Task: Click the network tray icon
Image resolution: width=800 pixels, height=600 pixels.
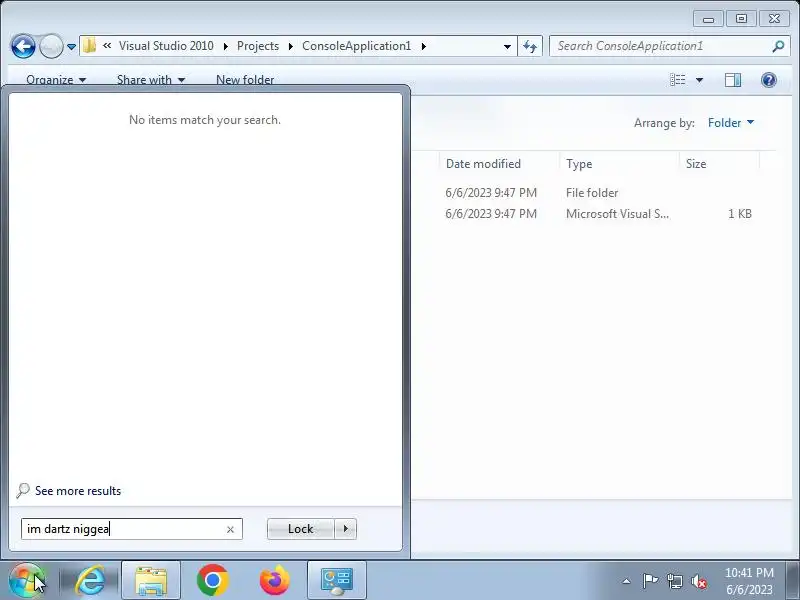Action: [674, 581]
